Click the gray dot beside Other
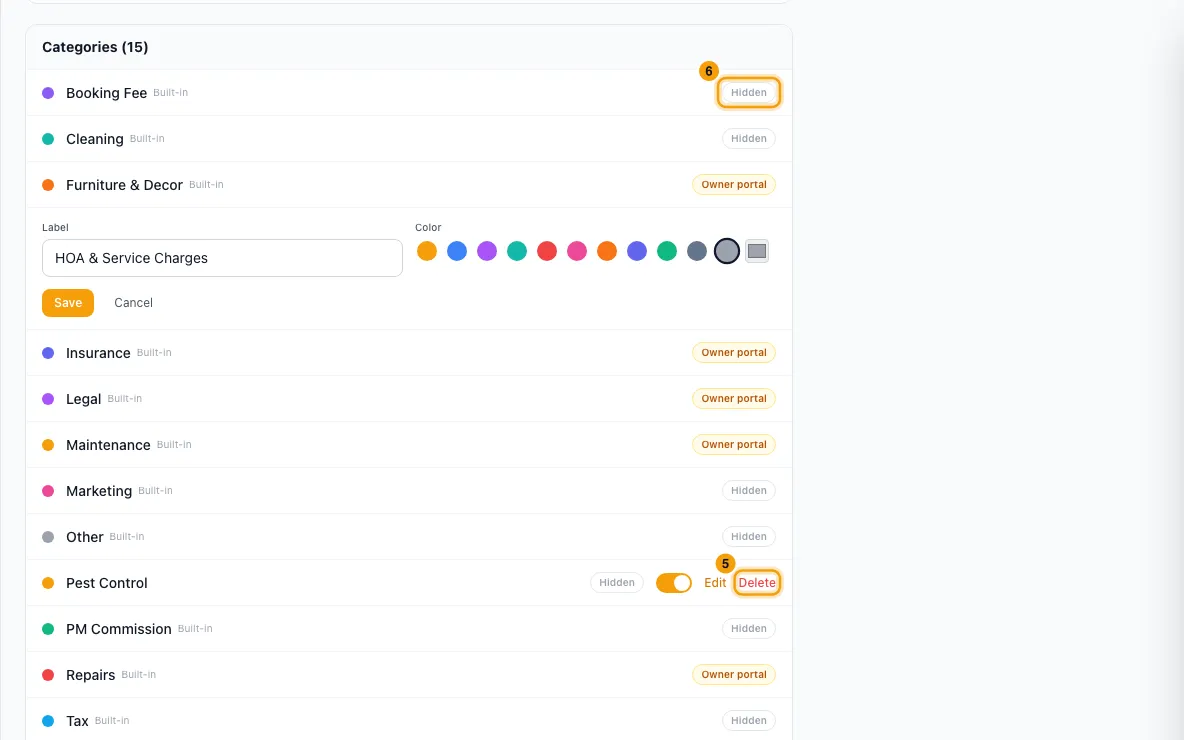 pos(48,537)
